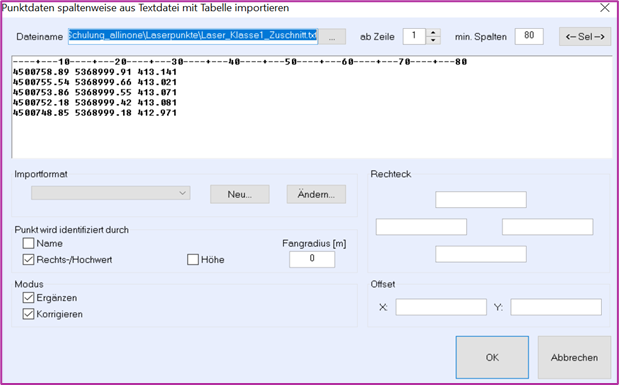Viewport: 619px width, 385px height.
Task: Click into the Fangradius [m] field
Action: point(312,259)
